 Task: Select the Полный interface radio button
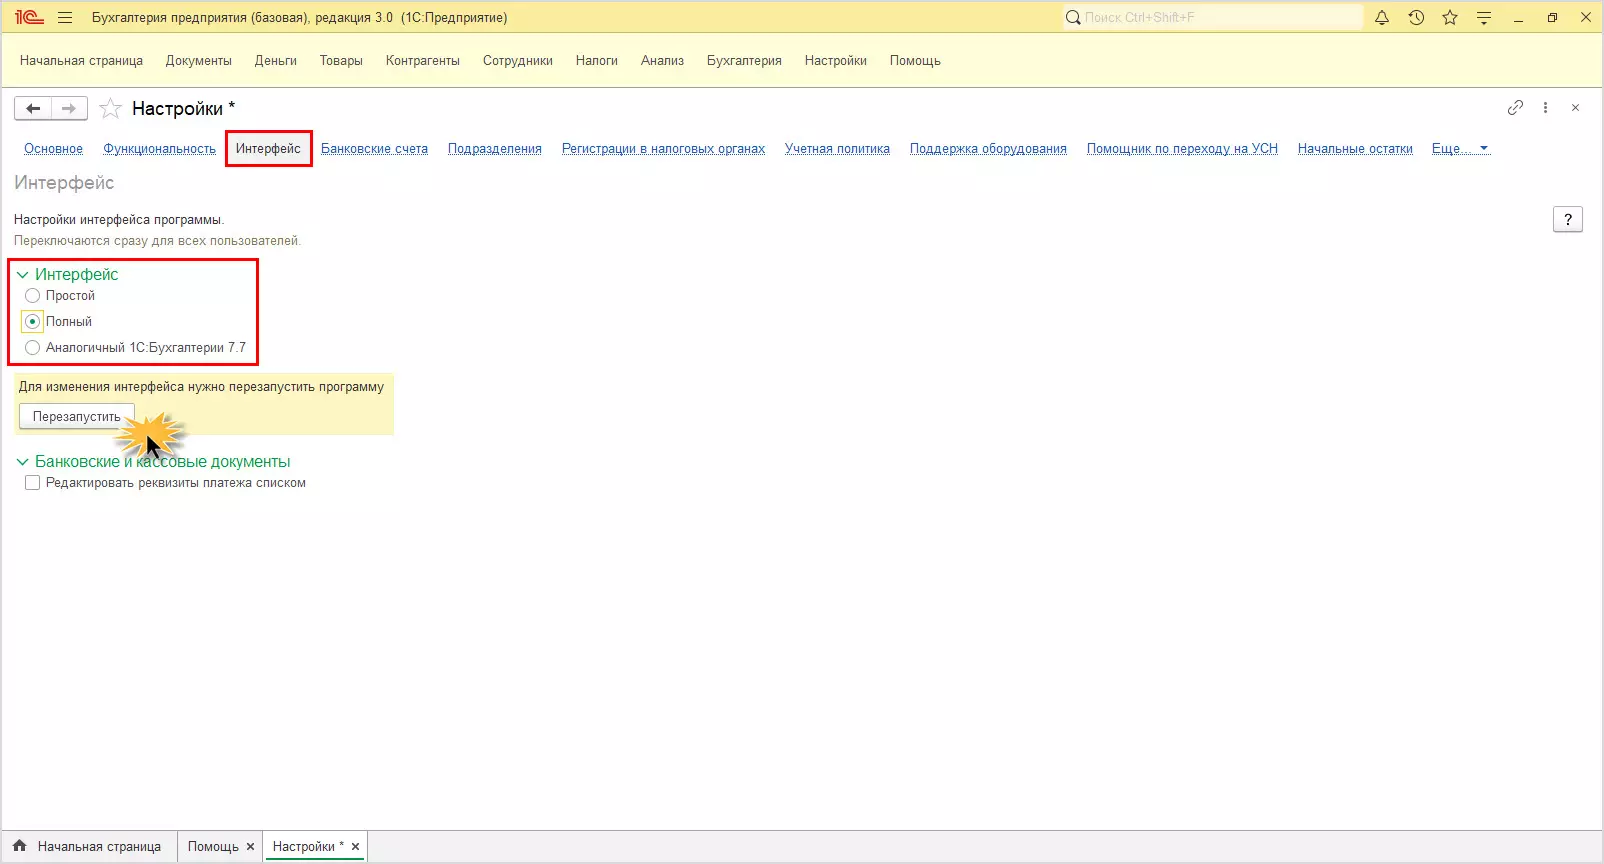(x=33, y=322)
